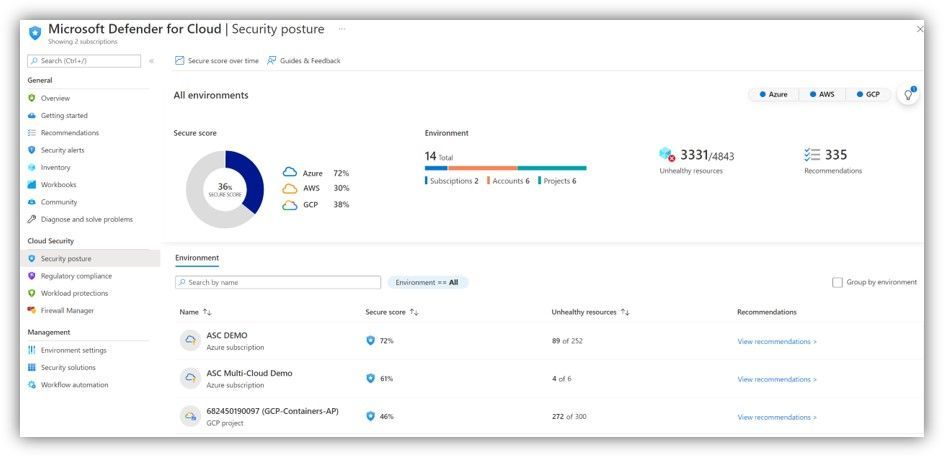Click the Regulatory compliance shield icon
This screenshot has height=457, width=944.
click(32, 276)
